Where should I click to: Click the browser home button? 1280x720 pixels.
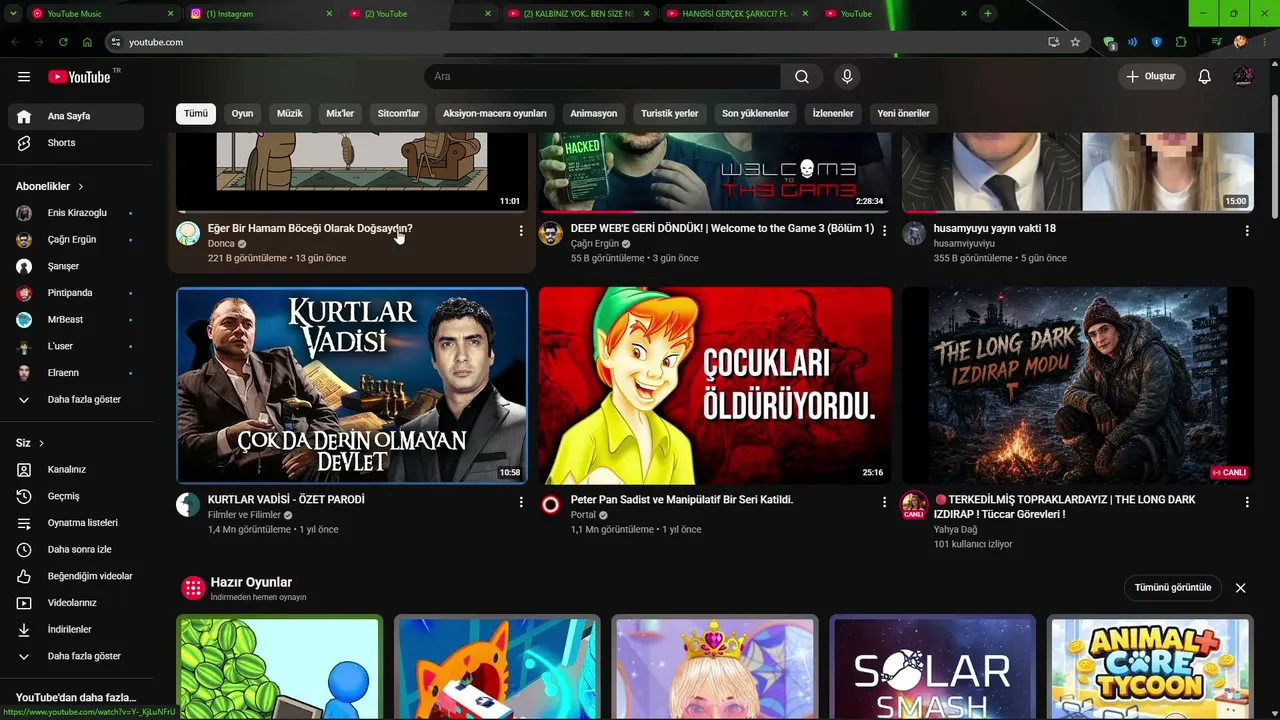pyautogui.click(x=88, y=42)
